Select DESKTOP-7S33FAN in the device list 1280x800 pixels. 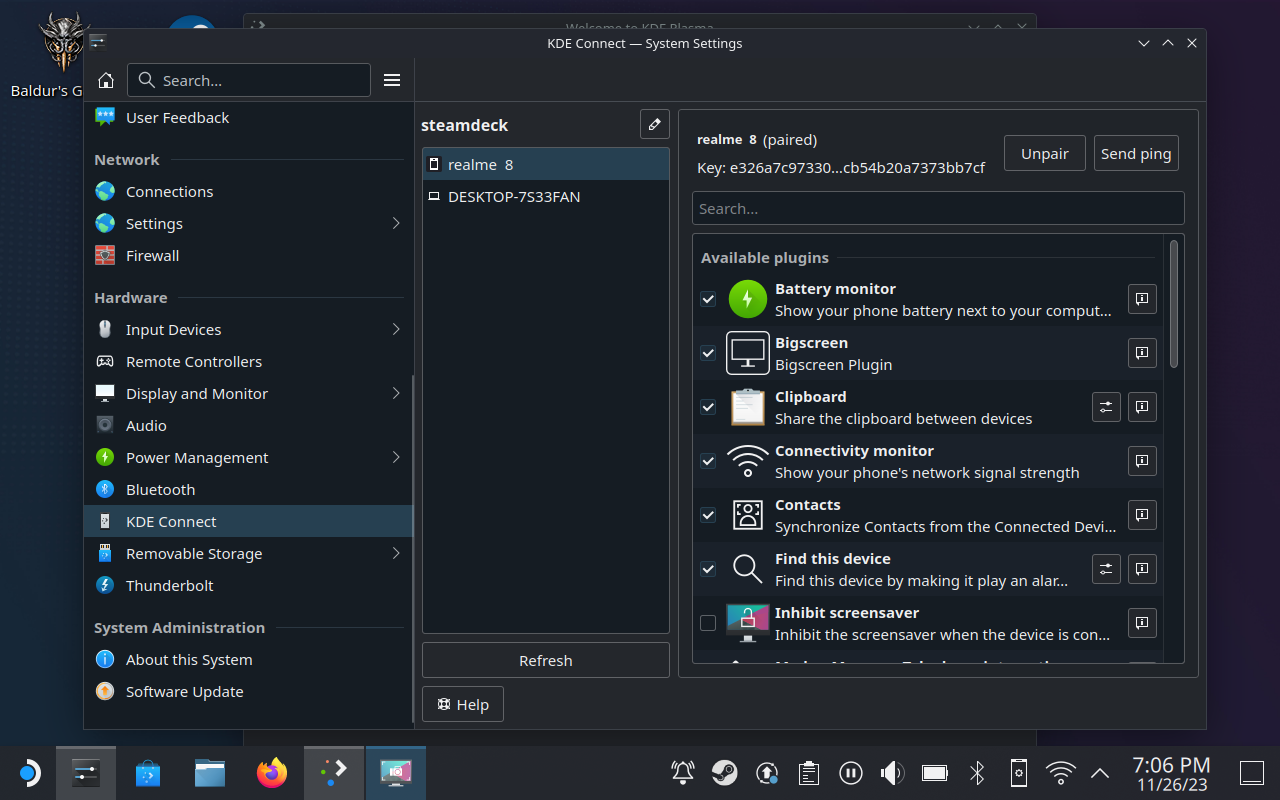point(513,197)
